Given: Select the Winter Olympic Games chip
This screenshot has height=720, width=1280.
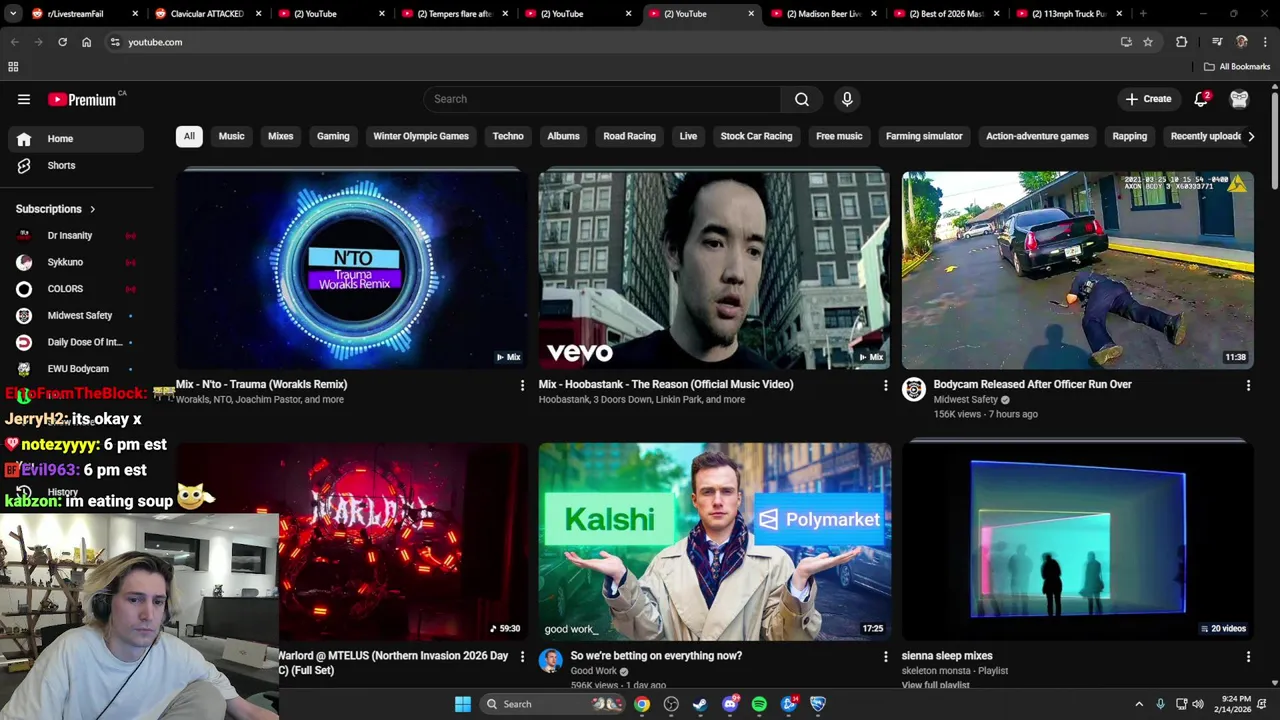Looking at the screenshot, I should (x=421, y=136).
